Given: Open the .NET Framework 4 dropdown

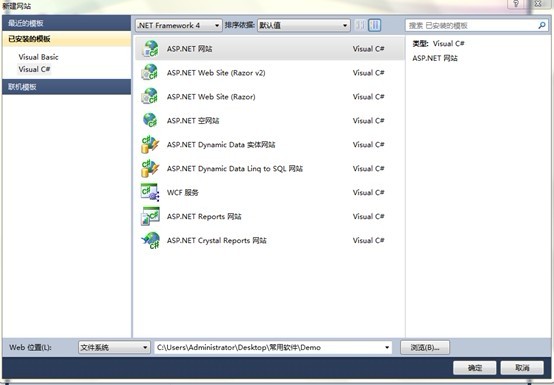Looking at the screenshot, I should [179, 25].
